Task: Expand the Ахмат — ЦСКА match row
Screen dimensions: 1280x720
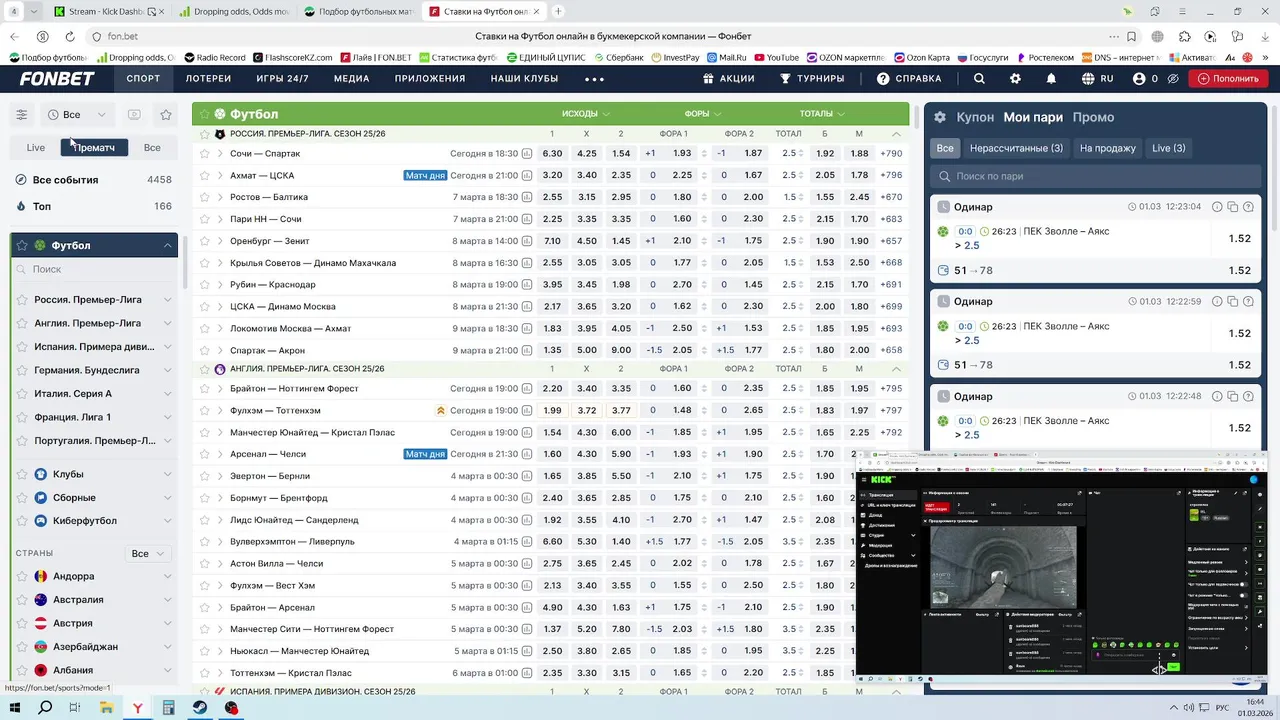Action: coord(220,176)
